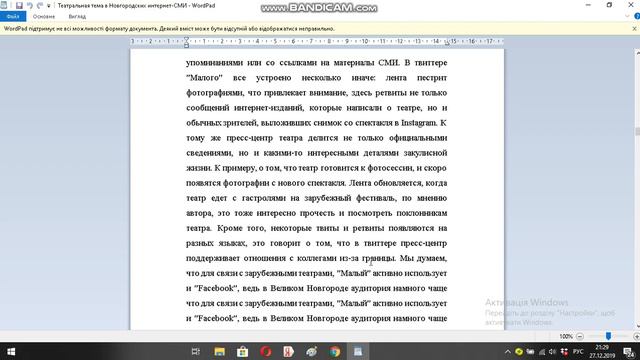Switch to the Вигляд ribbon tab
This screenshot has width=640, height=360.
77,16
